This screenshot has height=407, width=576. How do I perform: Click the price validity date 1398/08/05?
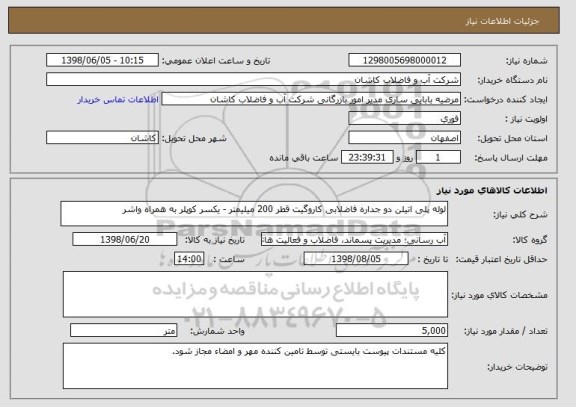(x=356, y=259)
